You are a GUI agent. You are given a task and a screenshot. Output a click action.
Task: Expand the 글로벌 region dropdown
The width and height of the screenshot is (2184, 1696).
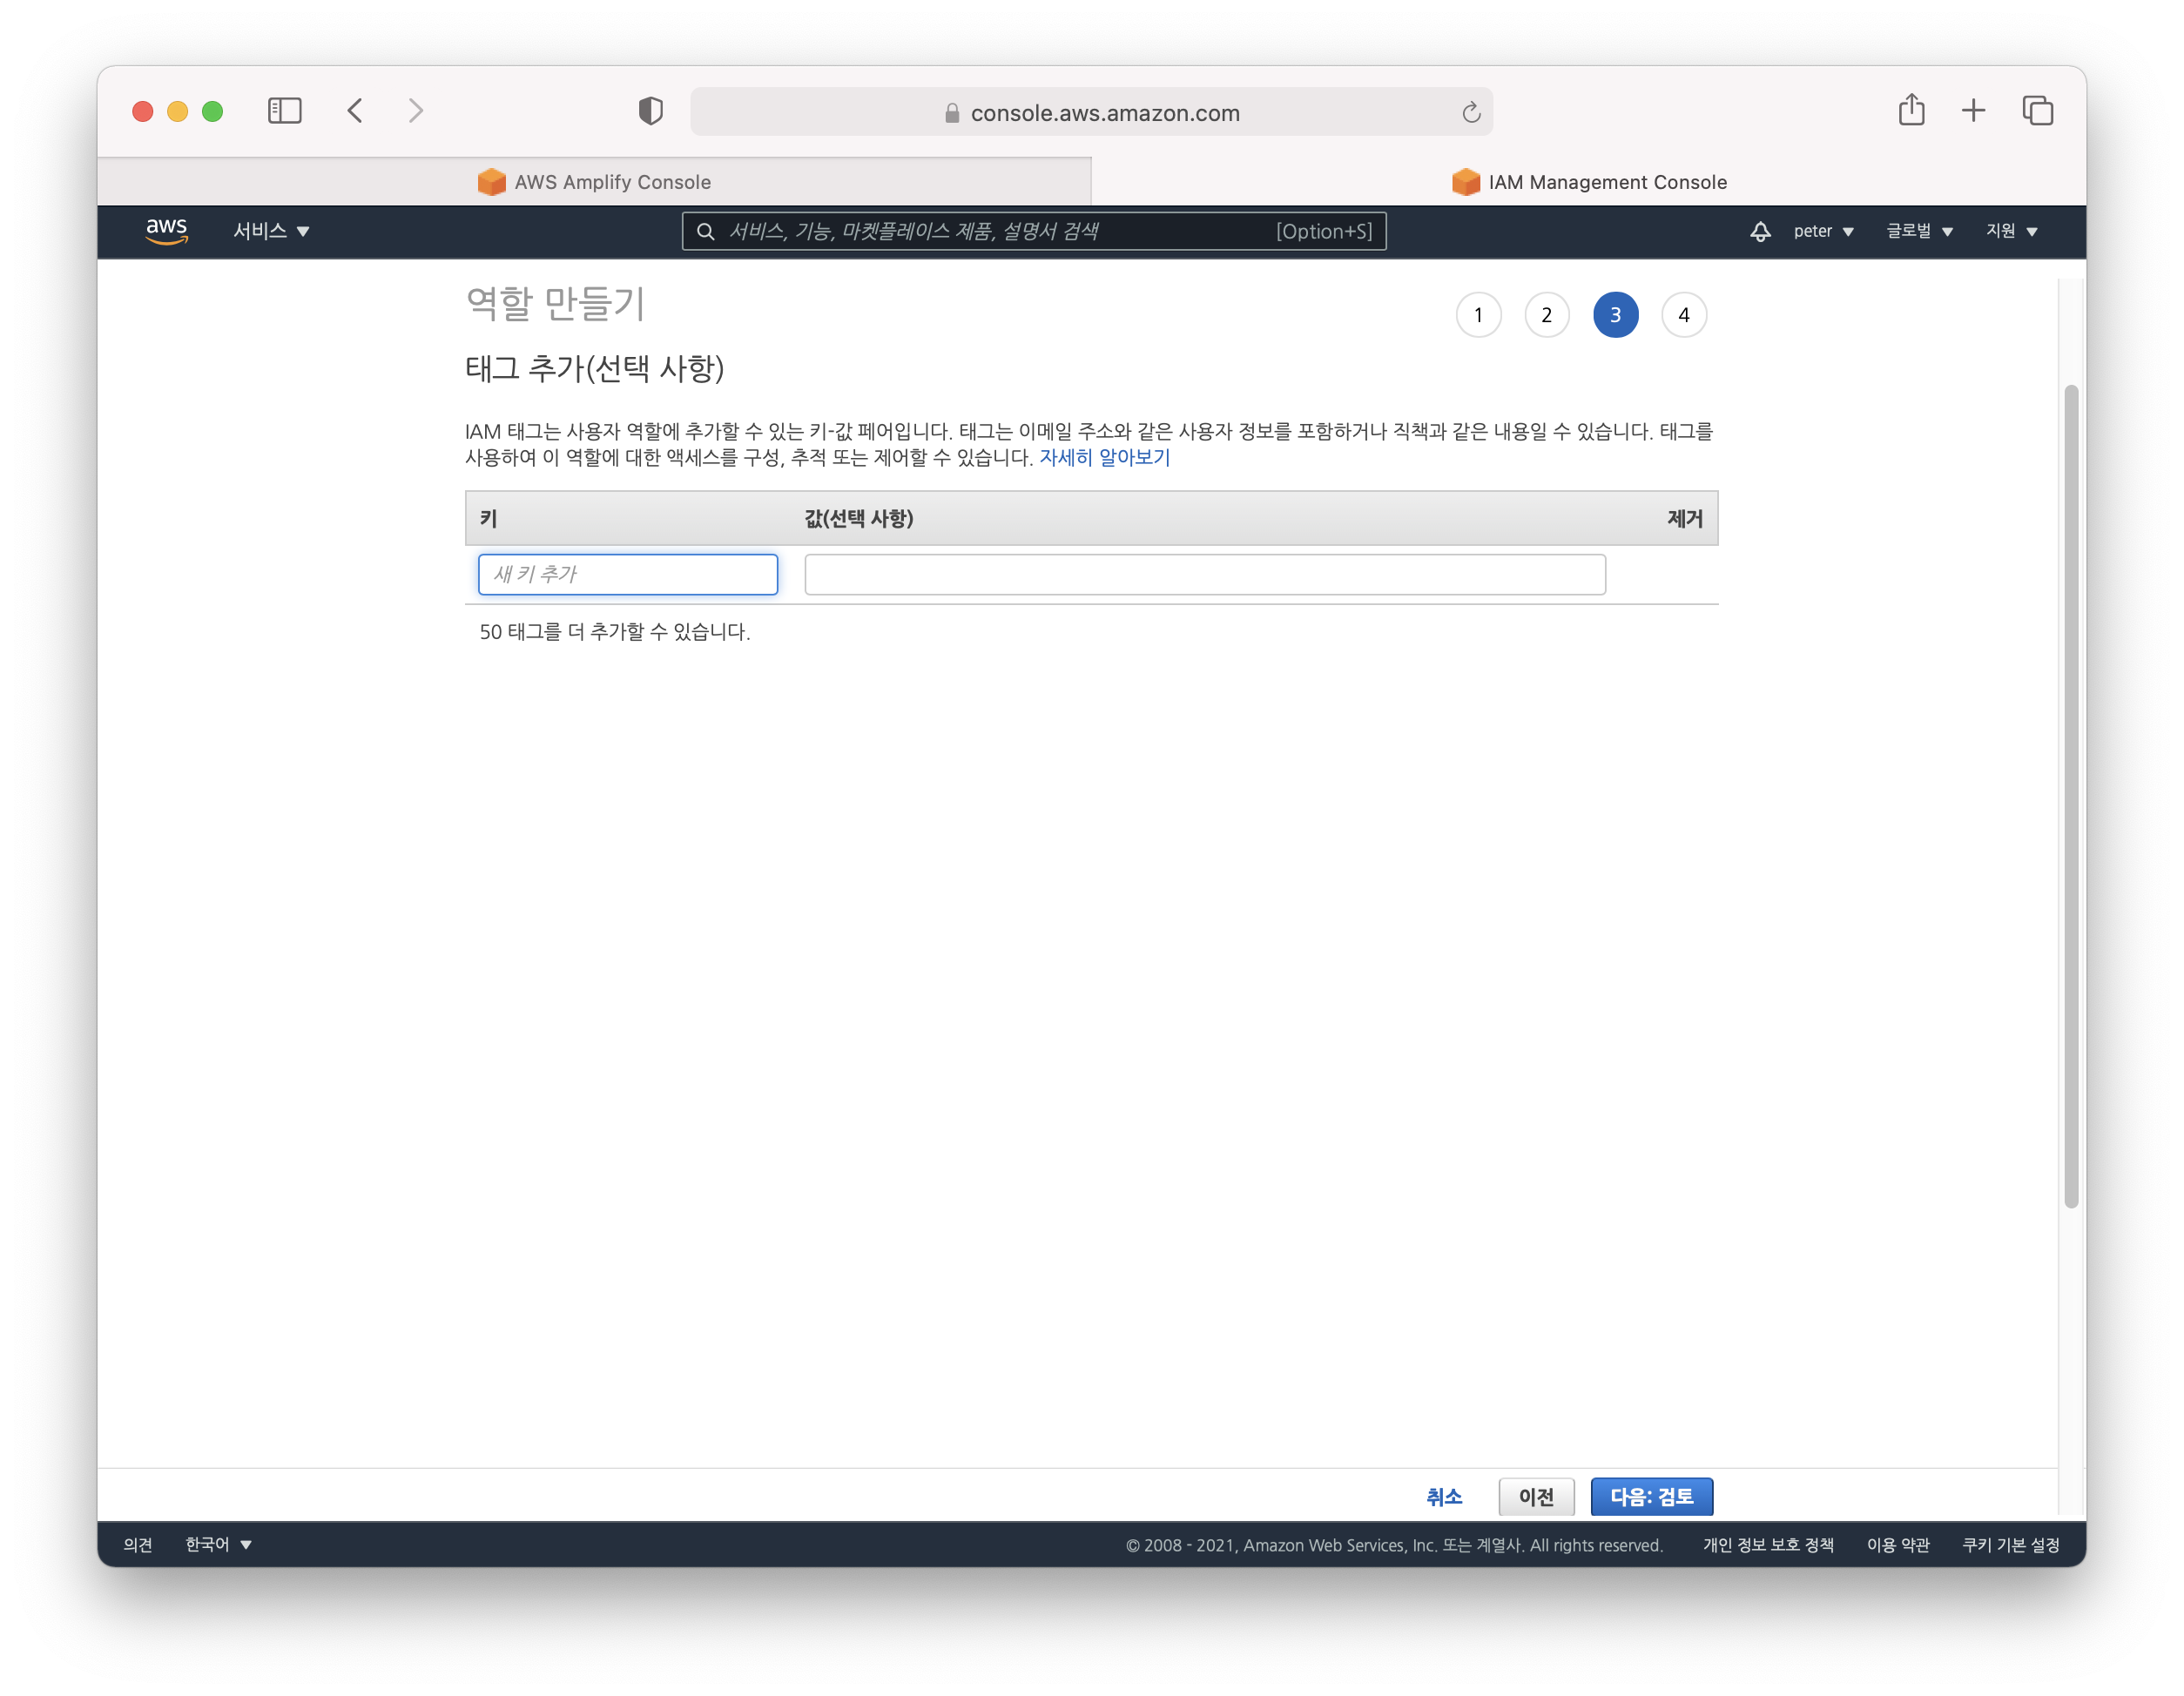[x=1919, y=231]
